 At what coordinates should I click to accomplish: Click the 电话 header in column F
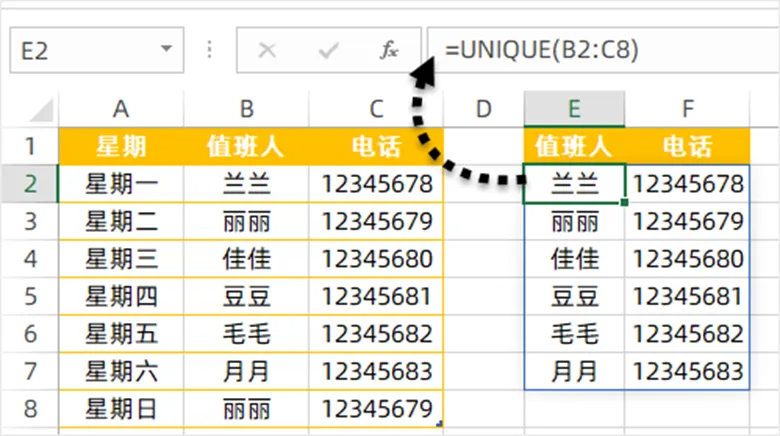pos(687,147)
